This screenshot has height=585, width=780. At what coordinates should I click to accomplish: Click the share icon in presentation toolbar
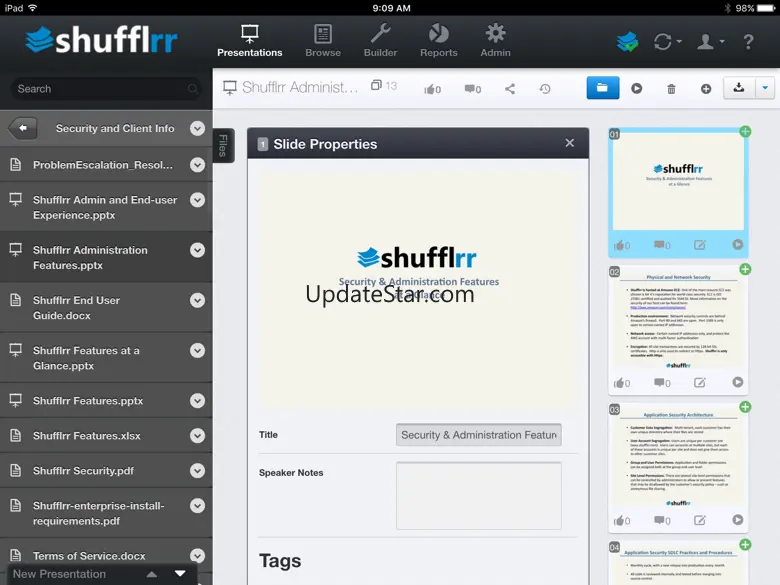click(x=510, y=89)
